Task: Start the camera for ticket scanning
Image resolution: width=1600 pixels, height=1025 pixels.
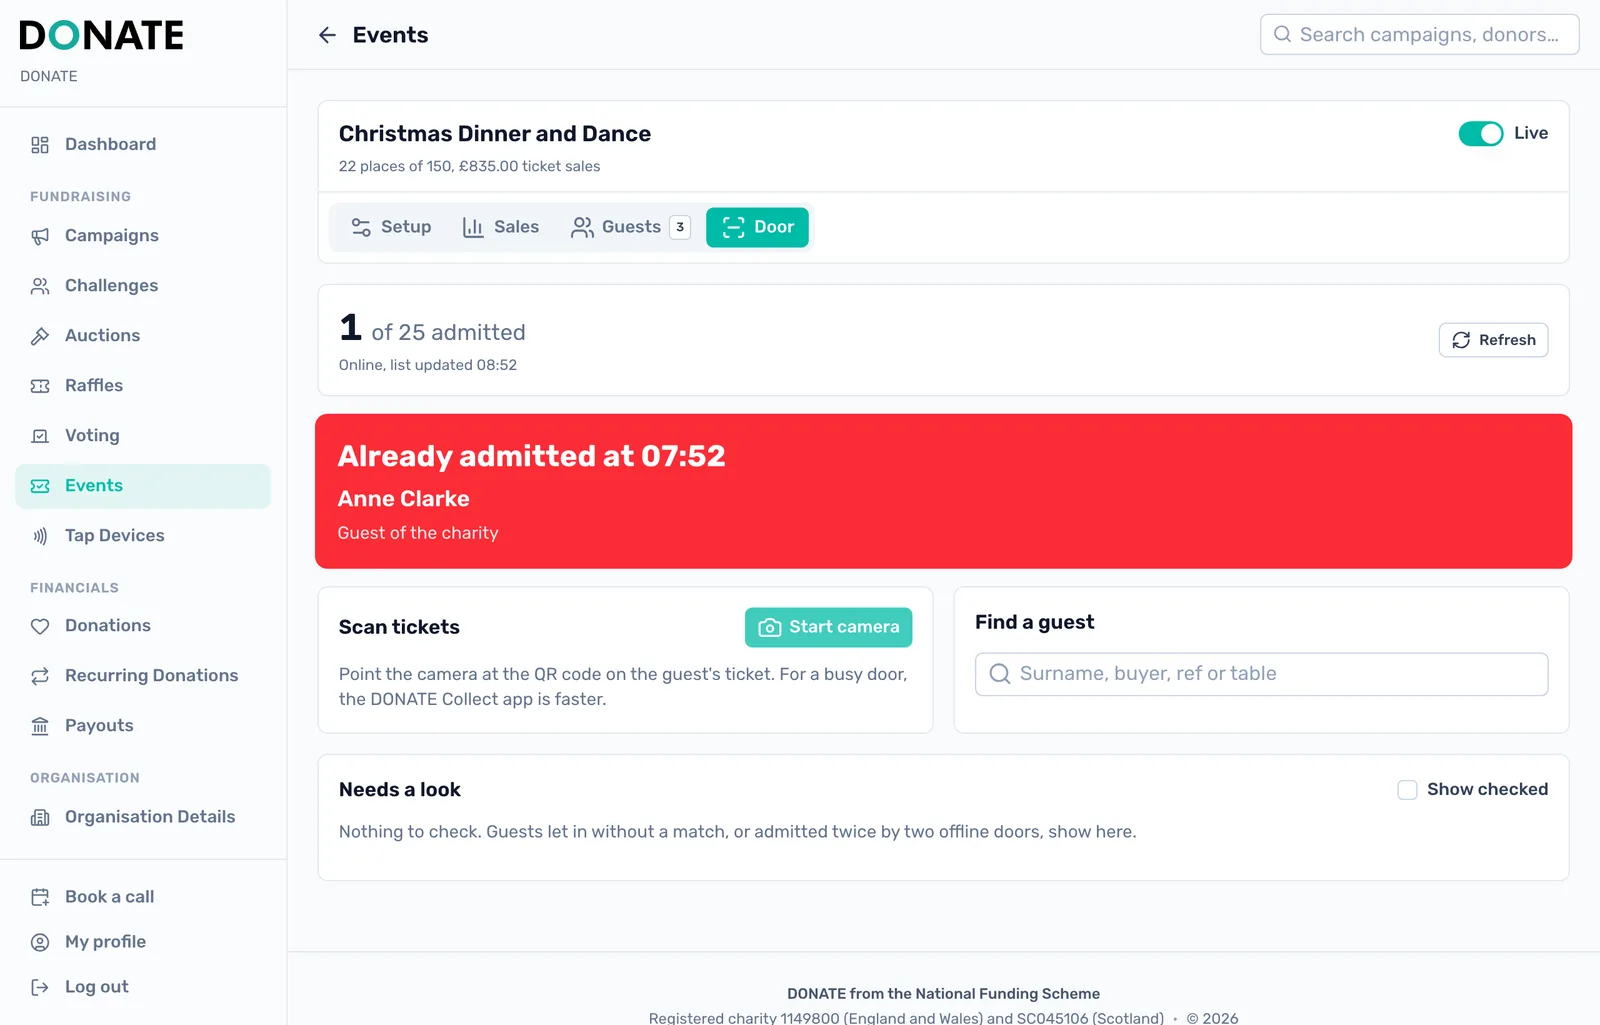Action: (828, 627)
